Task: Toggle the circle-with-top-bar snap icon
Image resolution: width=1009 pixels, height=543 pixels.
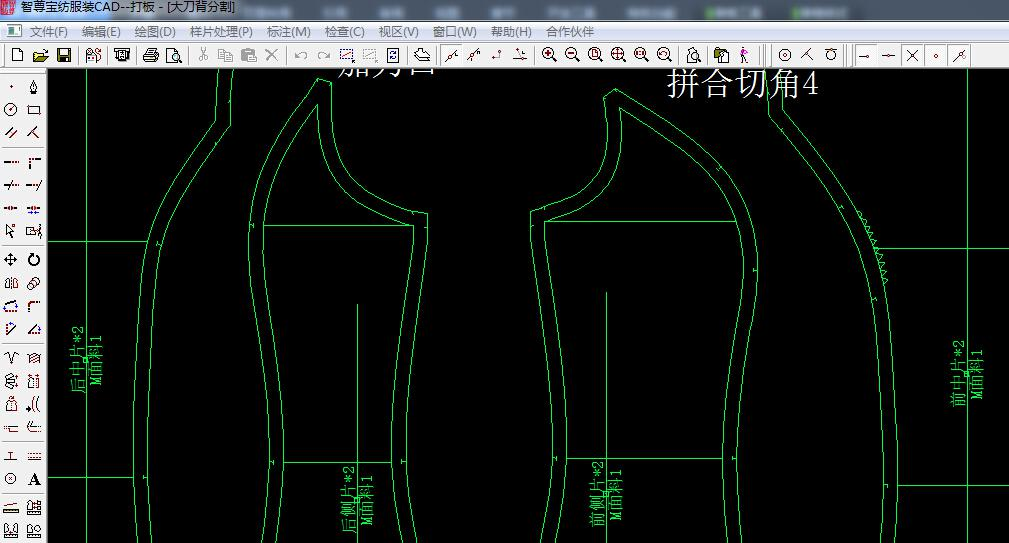Action: [x=831, y=55]
